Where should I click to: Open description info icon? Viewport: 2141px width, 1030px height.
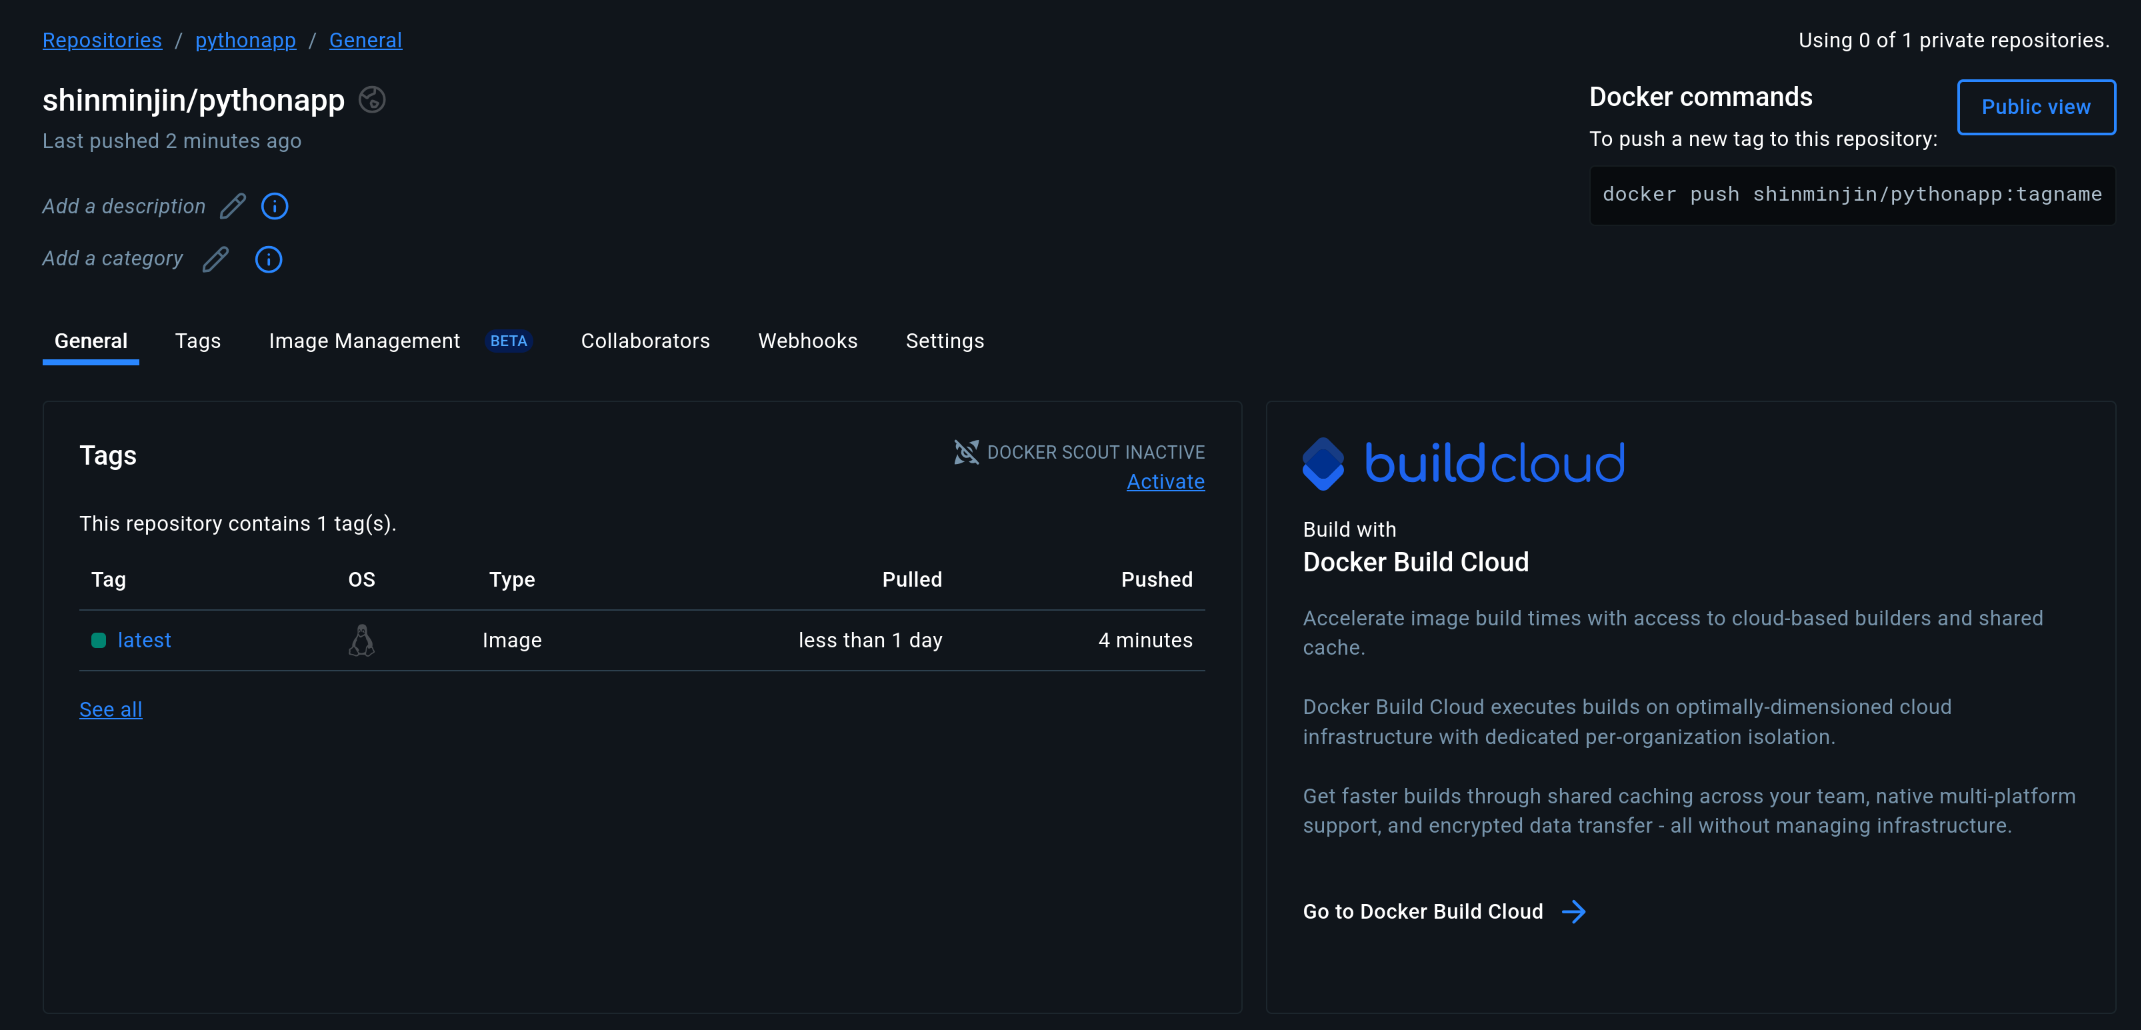pos(275,206)
